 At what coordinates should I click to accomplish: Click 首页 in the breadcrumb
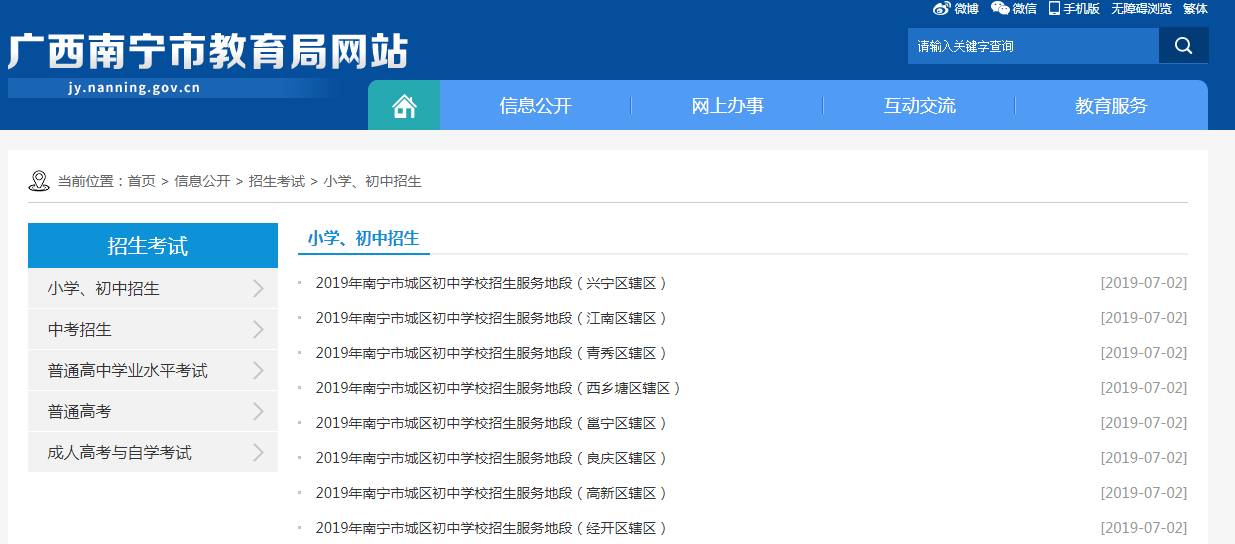click(142, 181)
